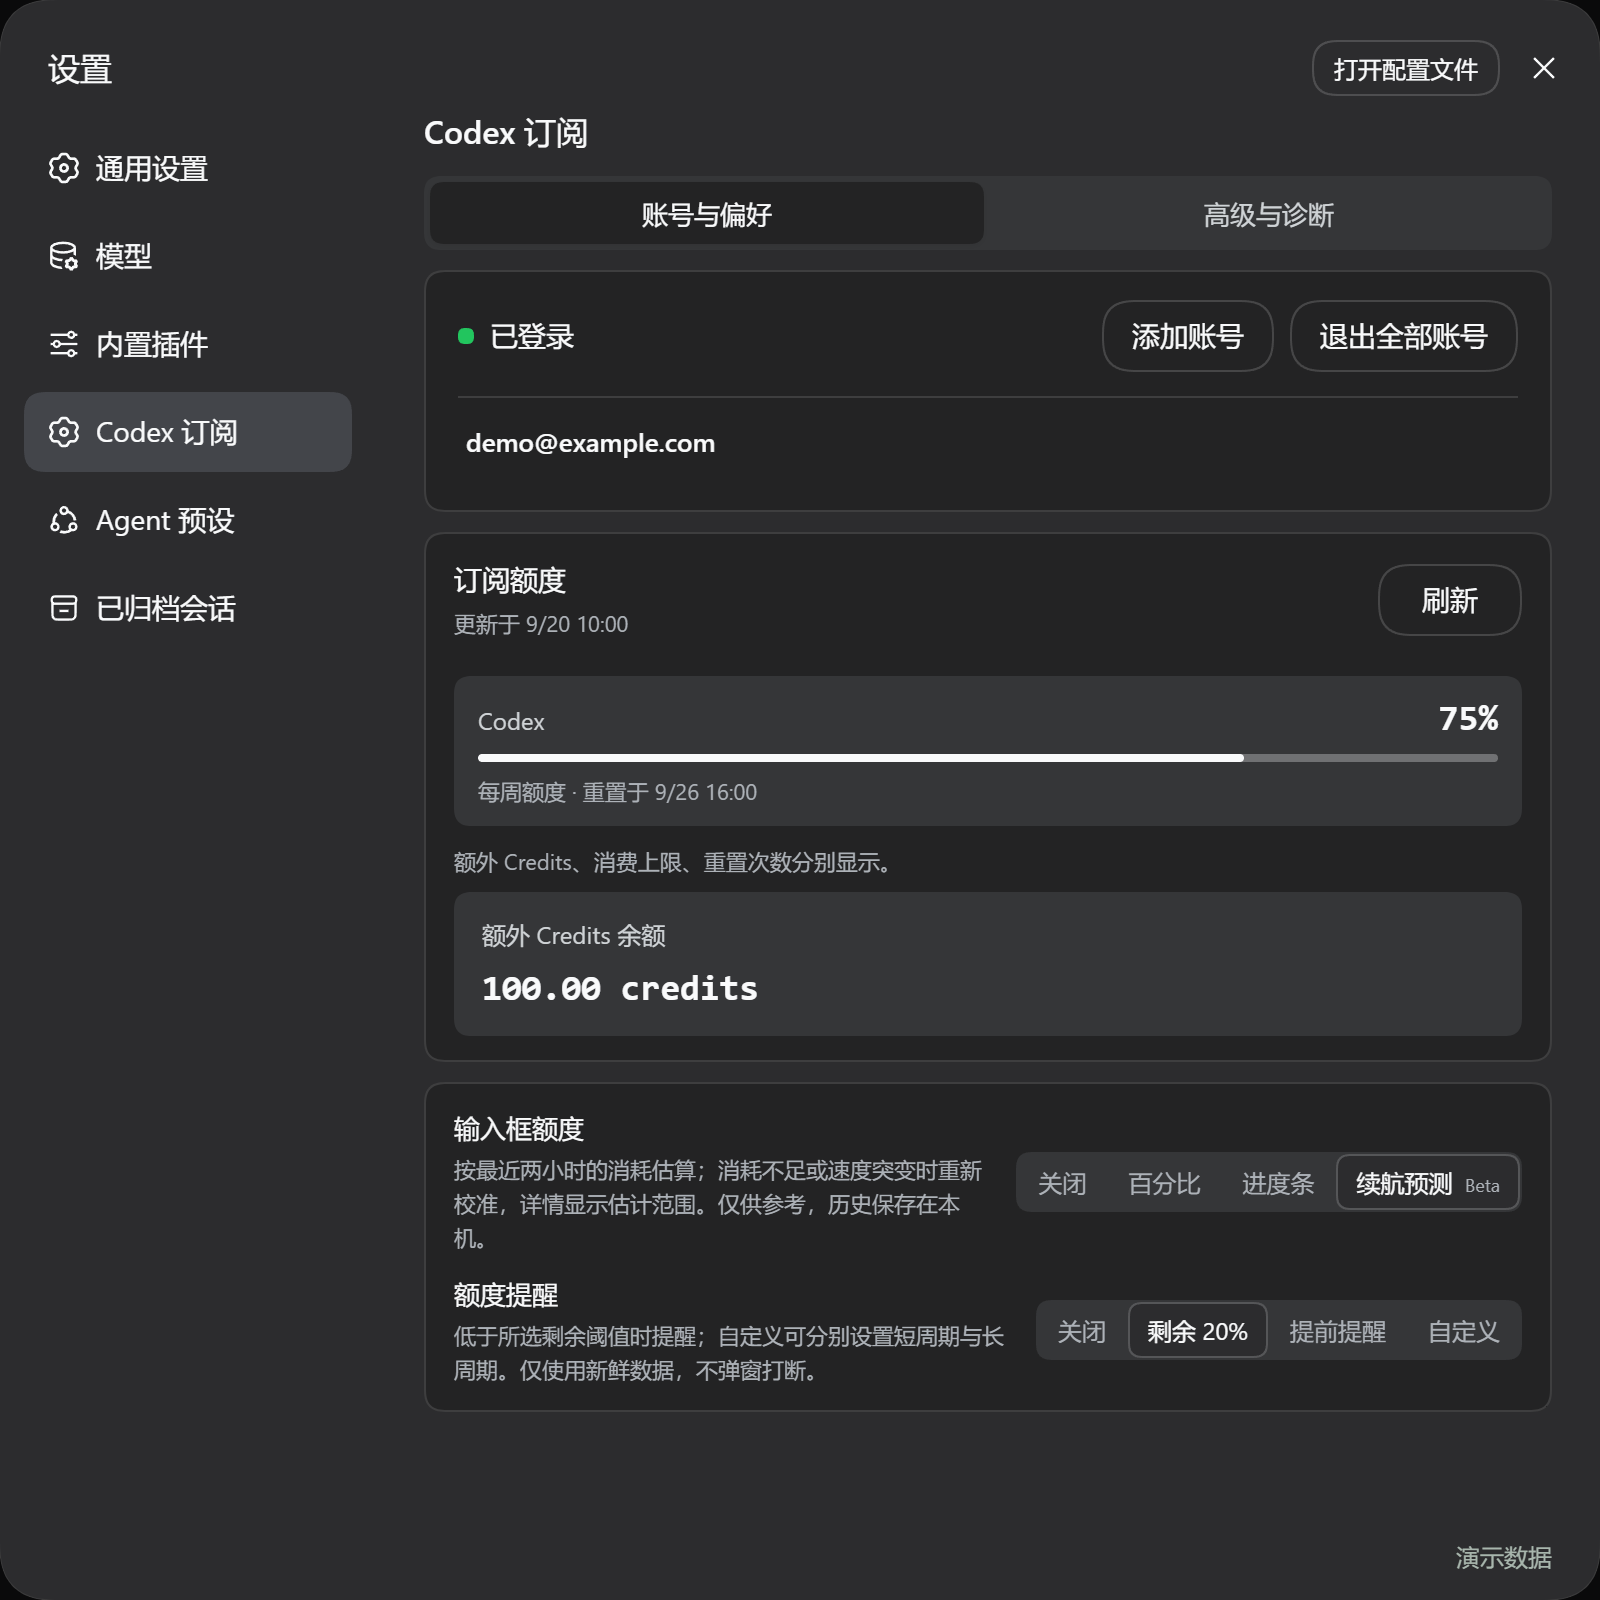Set 额度提醒 to 关闭
Image resolution: width=1600 pixels, height=1600 pixels.
click(x=1082, y=1331)
